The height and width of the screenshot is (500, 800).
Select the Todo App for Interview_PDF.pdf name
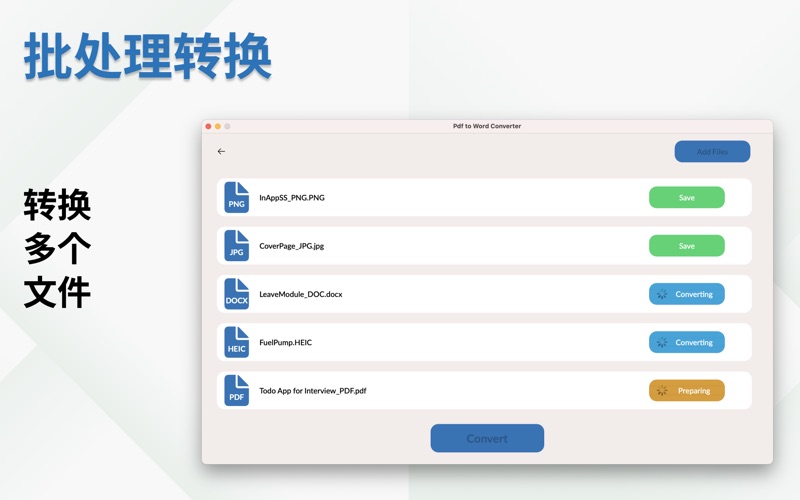313,391
